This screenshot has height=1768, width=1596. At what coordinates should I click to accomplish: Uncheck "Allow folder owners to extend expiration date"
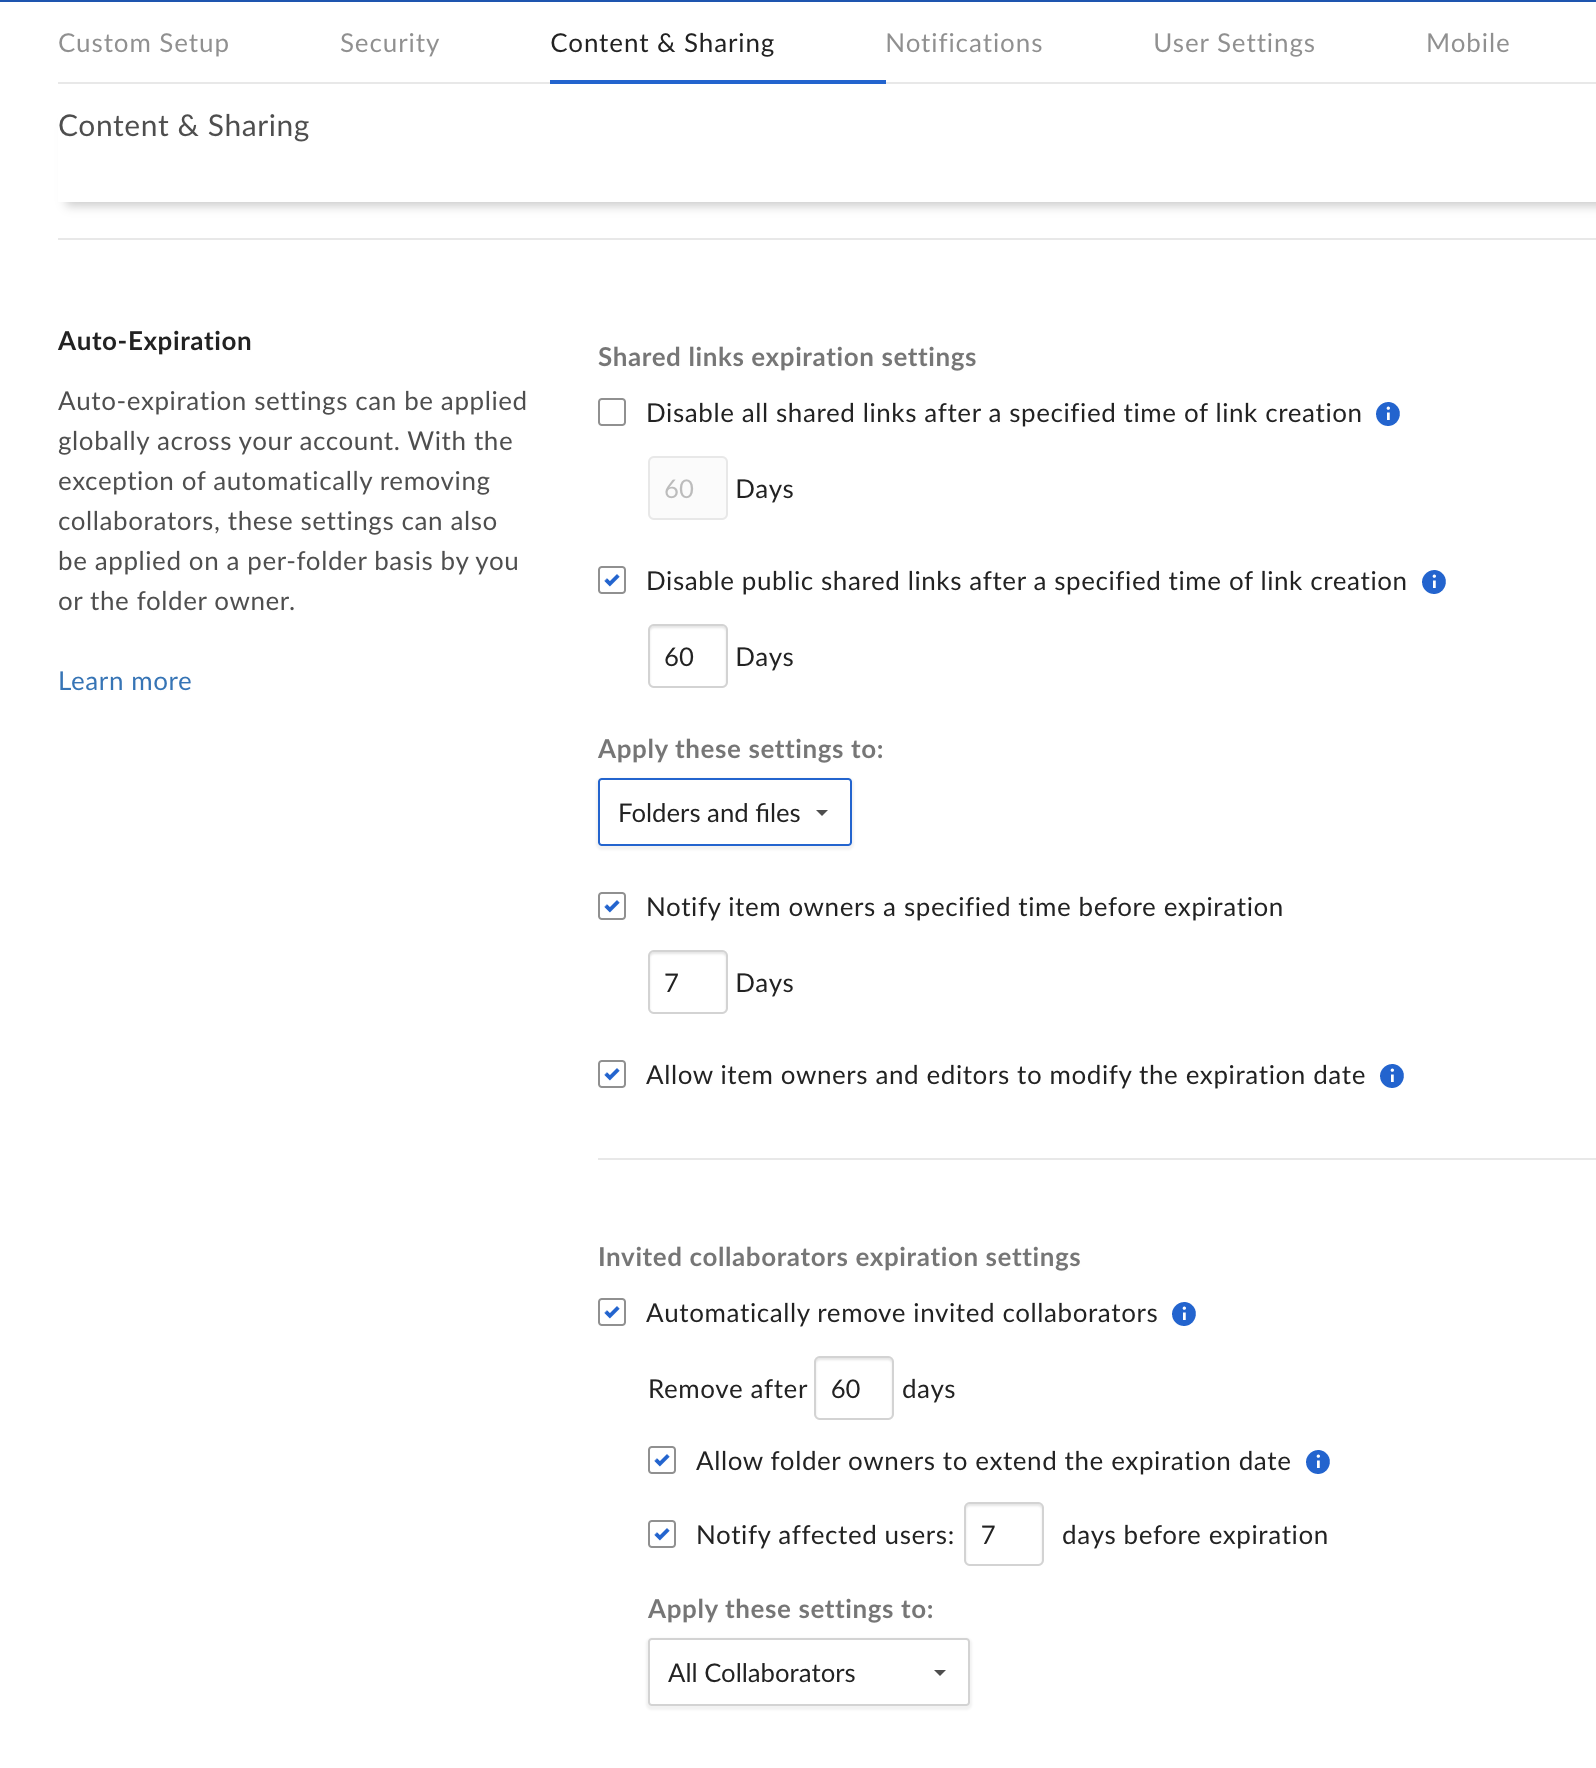(x=661, y=1461)
